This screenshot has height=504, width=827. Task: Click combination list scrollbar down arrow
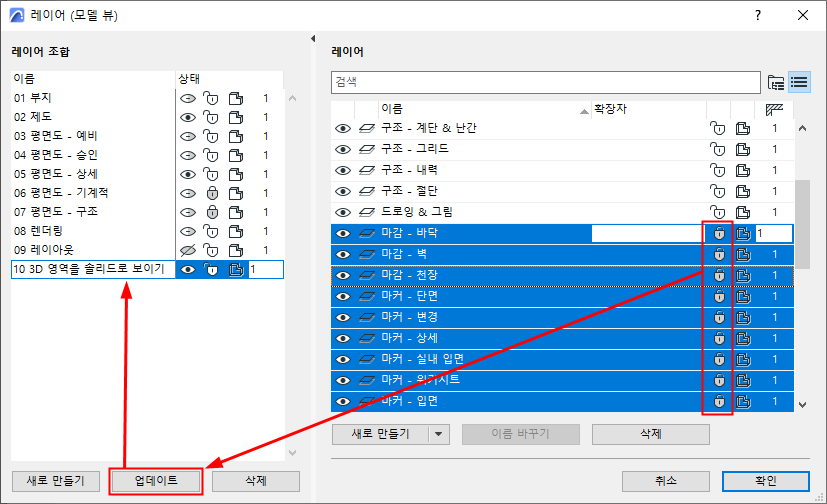(293, 453)
